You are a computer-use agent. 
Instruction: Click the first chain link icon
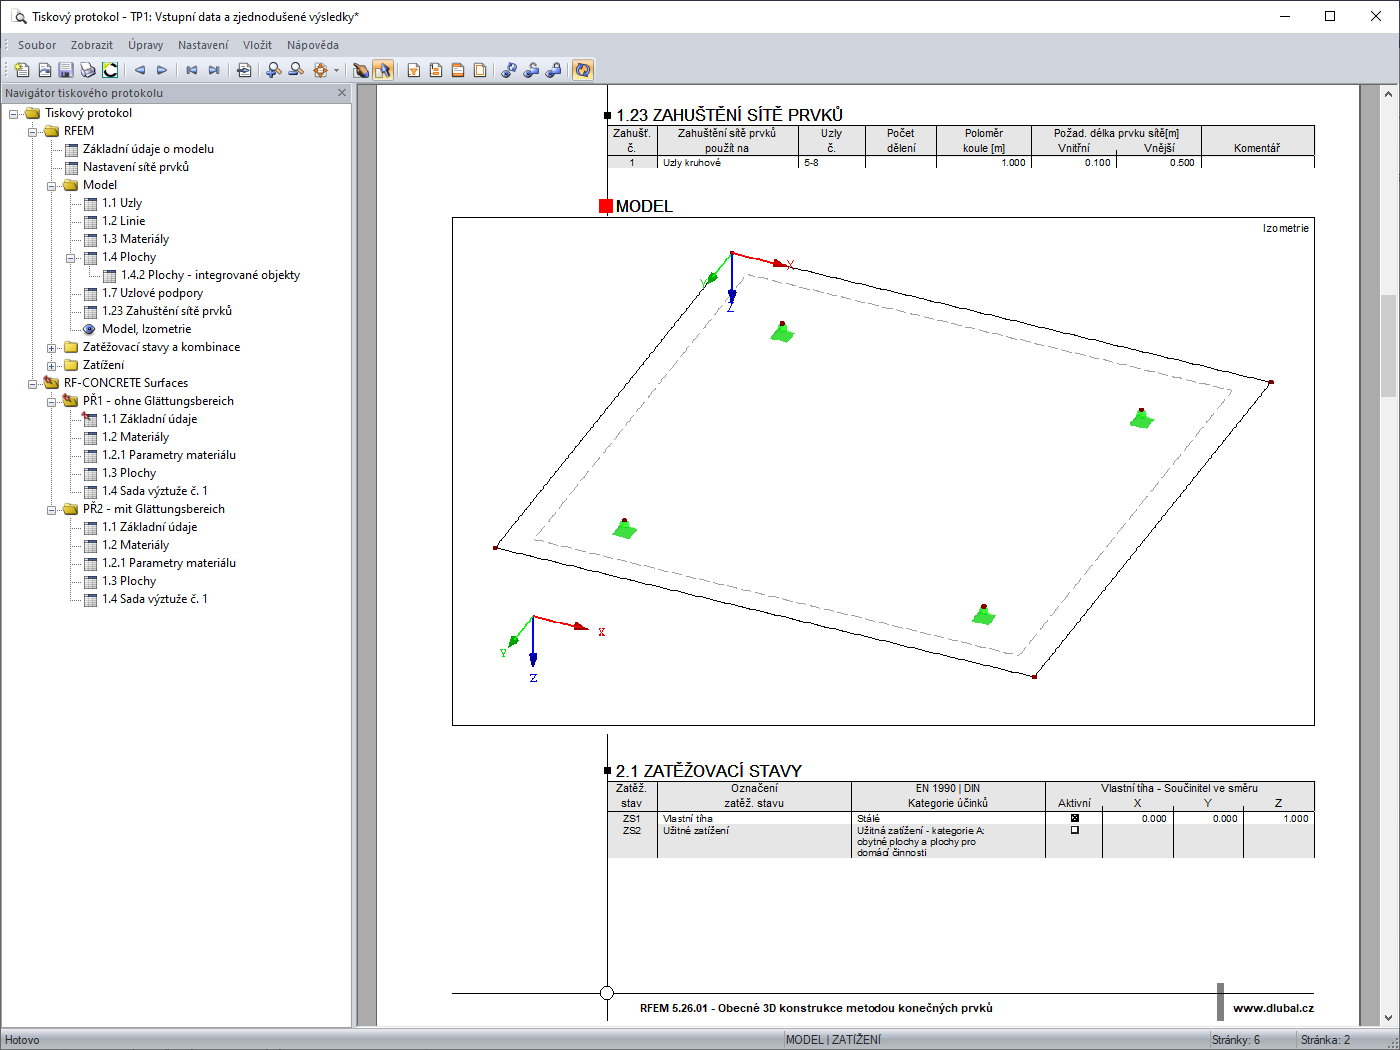pyautogui.click(x=510, y=70)
